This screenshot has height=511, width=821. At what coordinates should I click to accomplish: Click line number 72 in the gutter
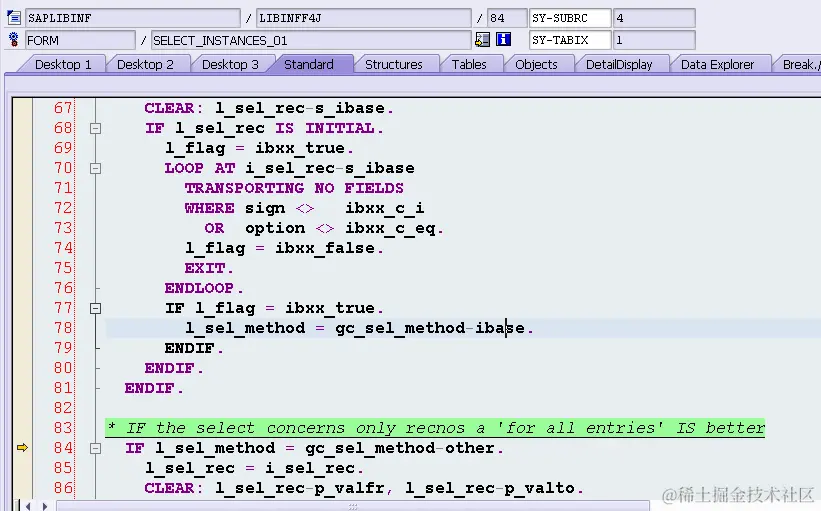coord(63,208)
